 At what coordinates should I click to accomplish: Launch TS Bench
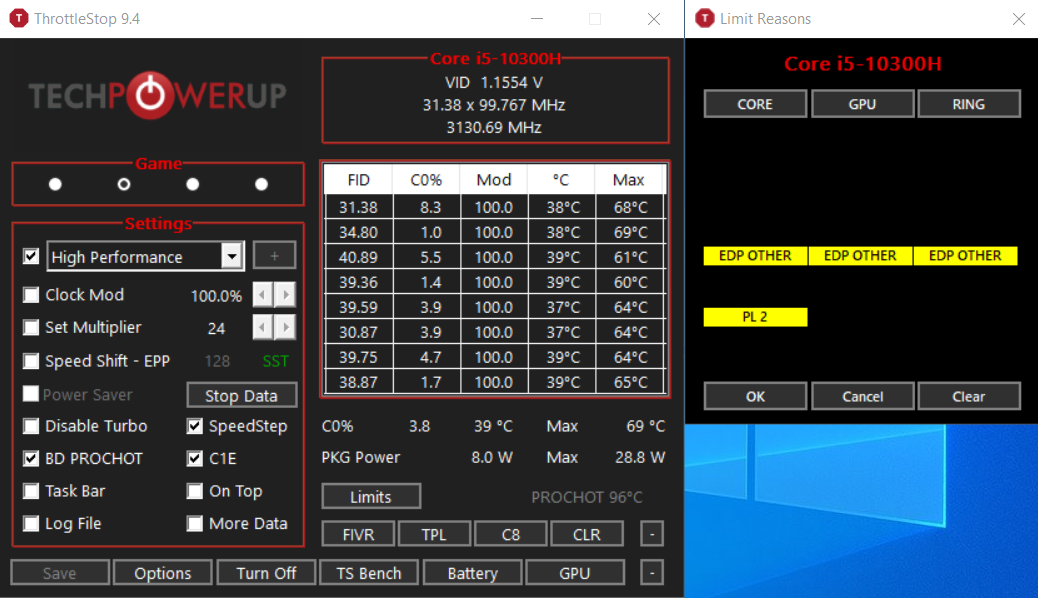pyautogui.click(x=369, y=573)
